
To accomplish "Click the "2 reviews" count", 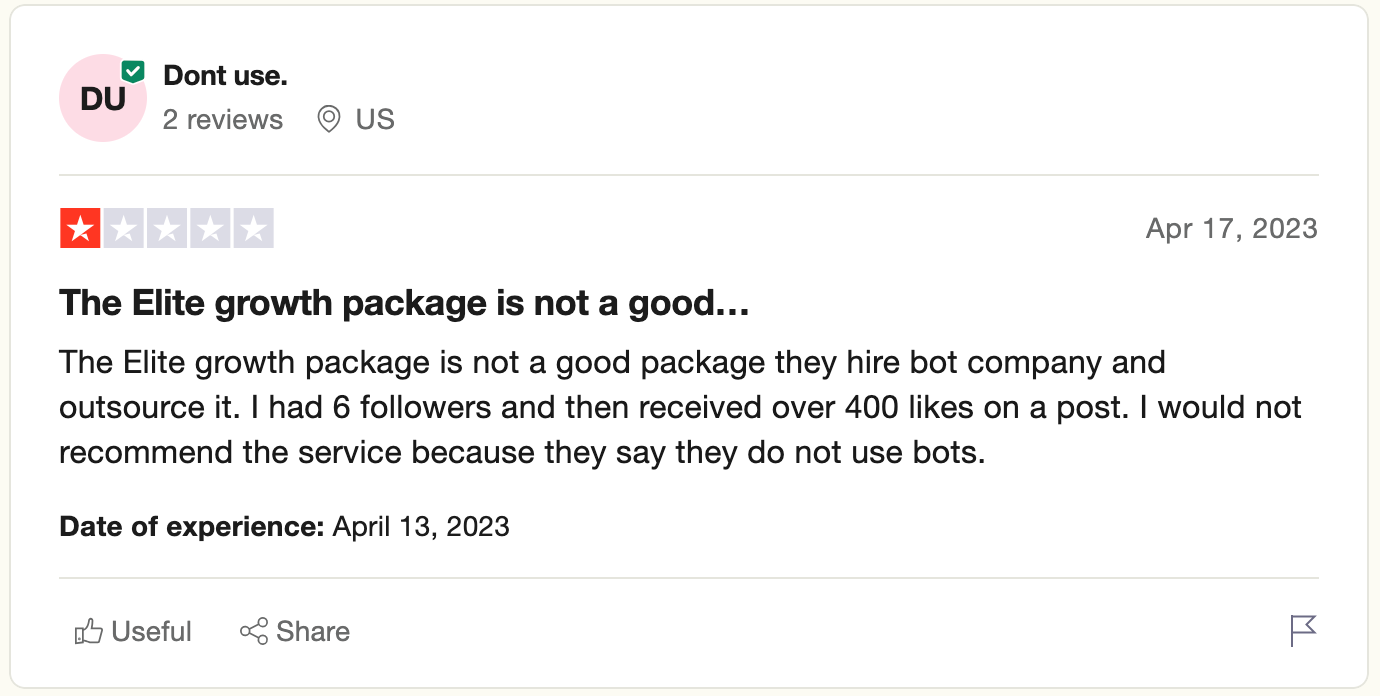I will point(223,120).
